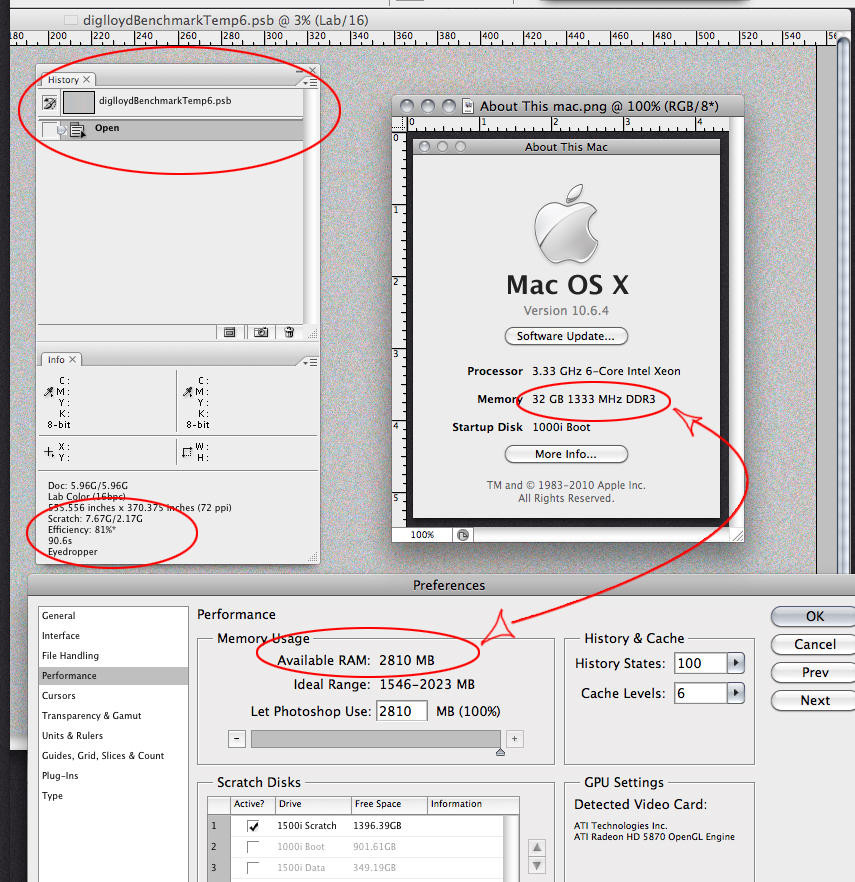
Task: Click the selection size icon beside W and H
Action: coord(187,452)
